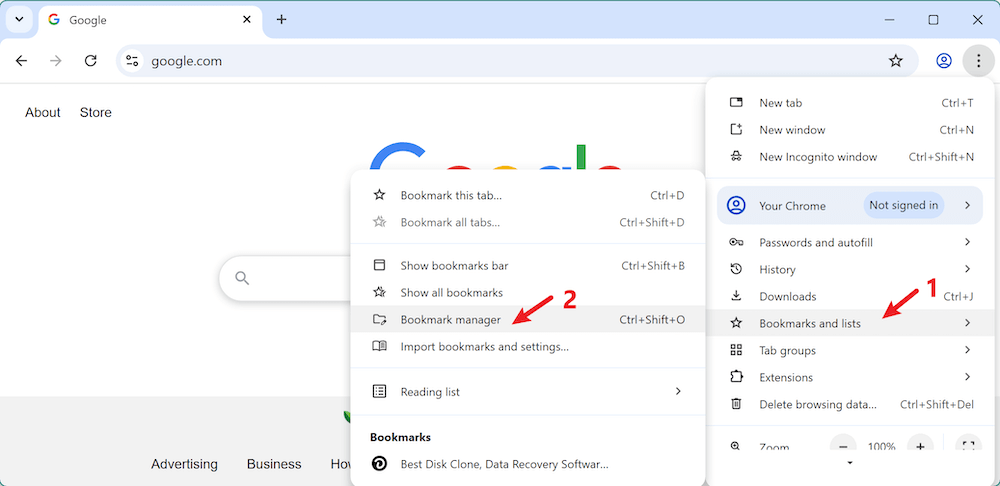1000x486 pixels.
Task: Choose New window menu entry
Action: tap(851, 129)
